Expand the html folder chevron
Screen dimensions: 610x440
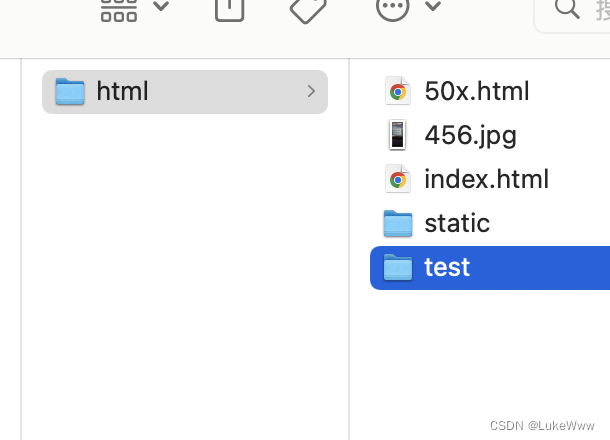click(311, 91)
